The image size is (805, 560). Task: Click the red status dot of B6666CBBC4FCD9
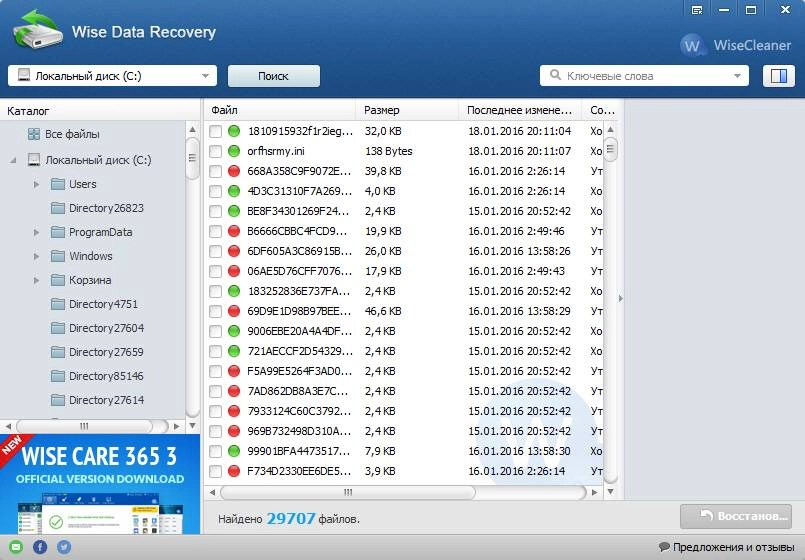pyautogui.click(x=234, y=231)
